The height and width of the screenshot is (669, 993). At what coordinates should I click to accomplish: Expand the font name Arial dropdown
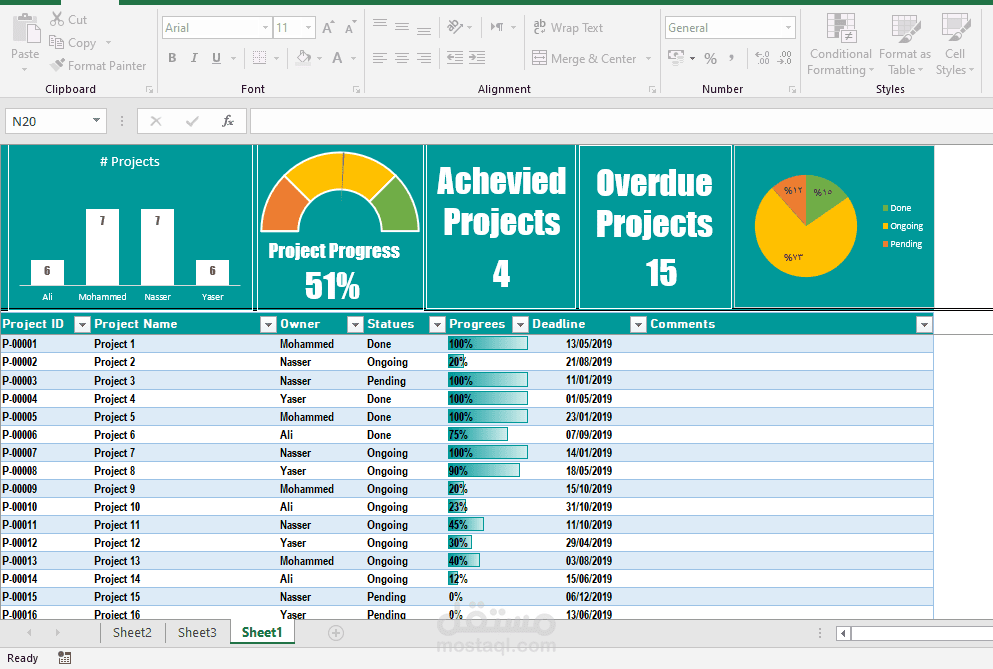pyautogui.click(x=265, y=28)
